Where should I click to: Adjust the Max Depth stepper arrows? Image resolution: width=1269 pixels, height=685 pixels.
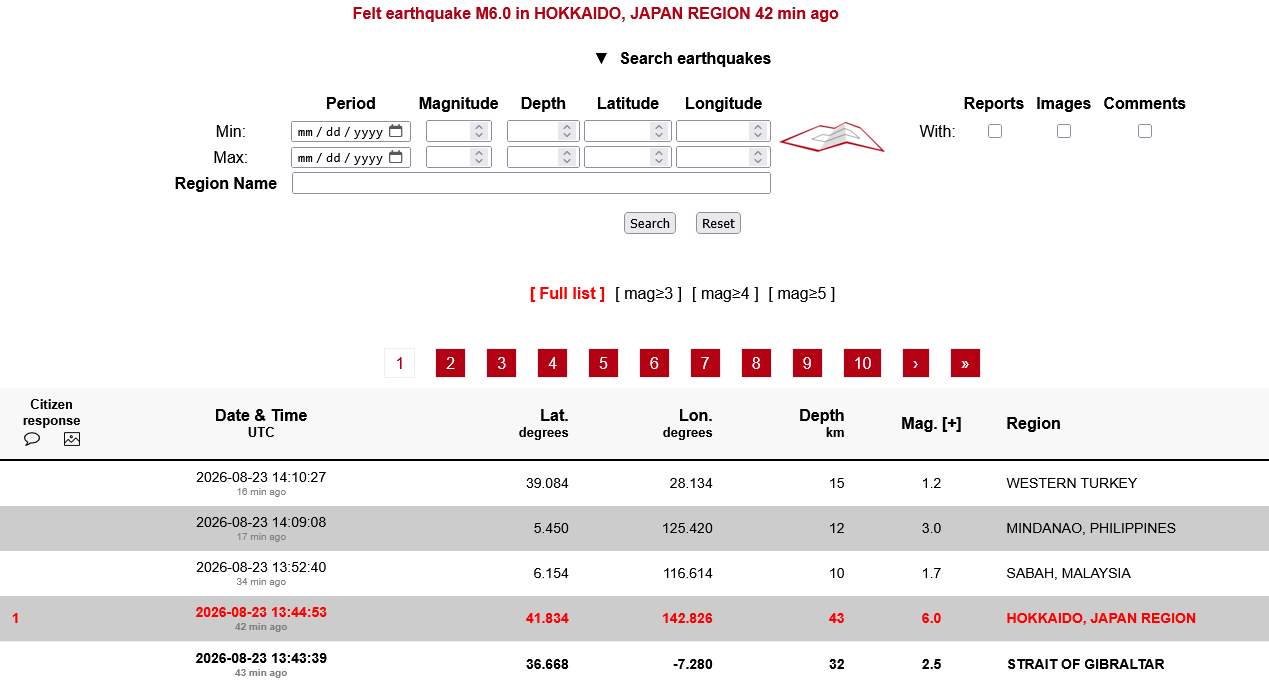pyautogui.click(x=567, y=157)
